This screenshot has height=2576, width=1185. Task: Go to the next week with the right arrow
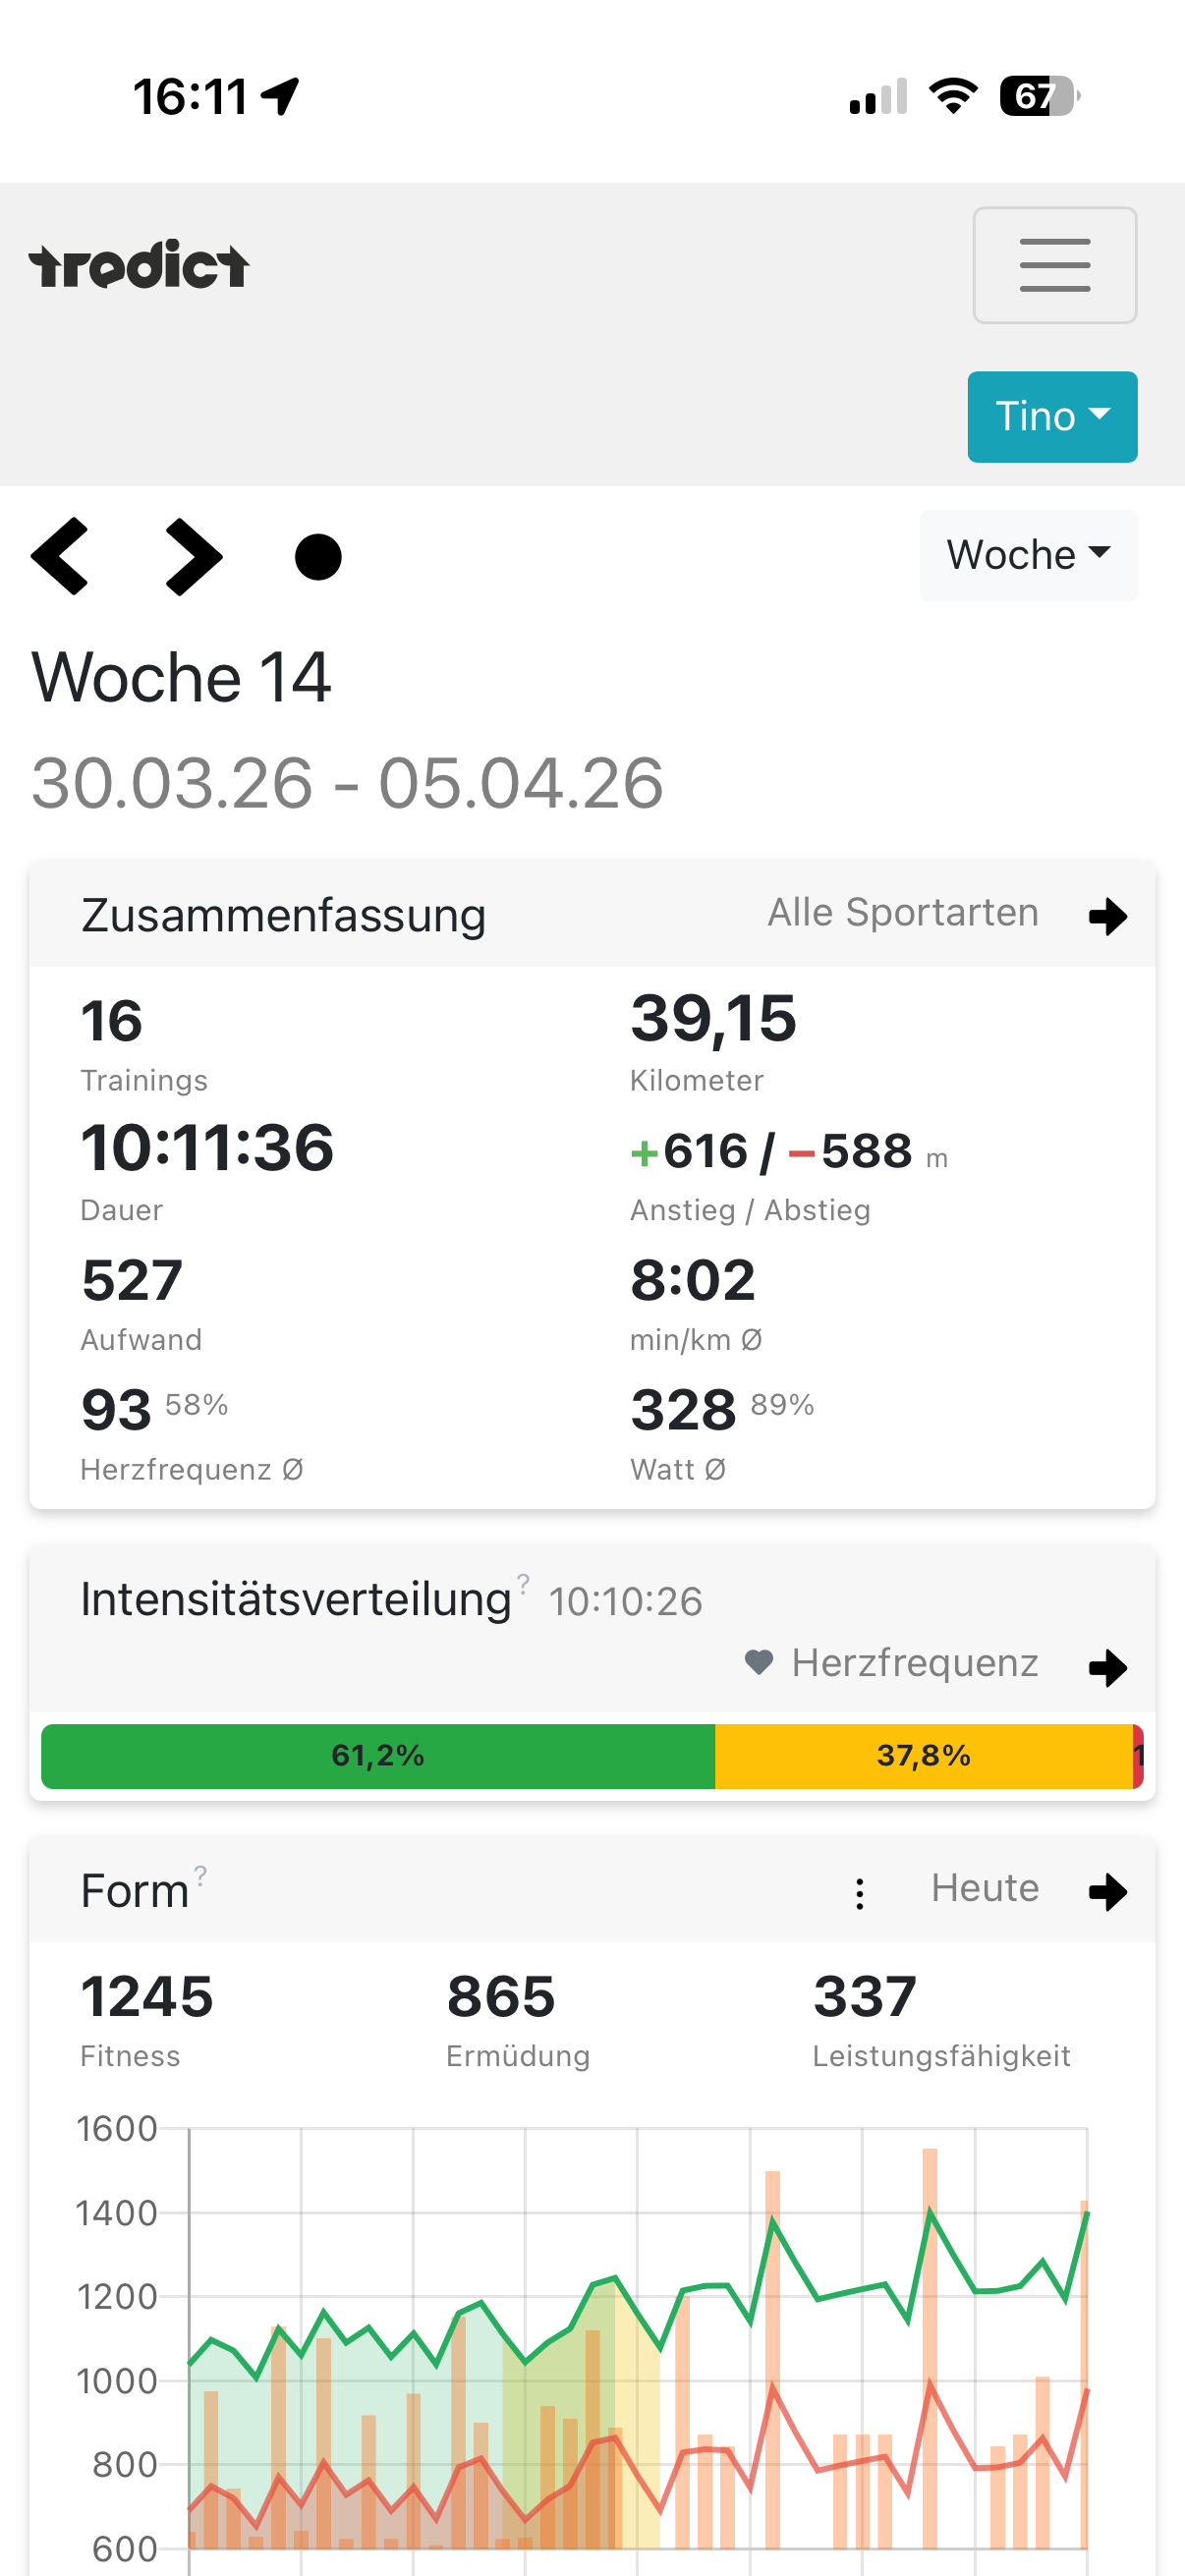(x=193, y=556)
